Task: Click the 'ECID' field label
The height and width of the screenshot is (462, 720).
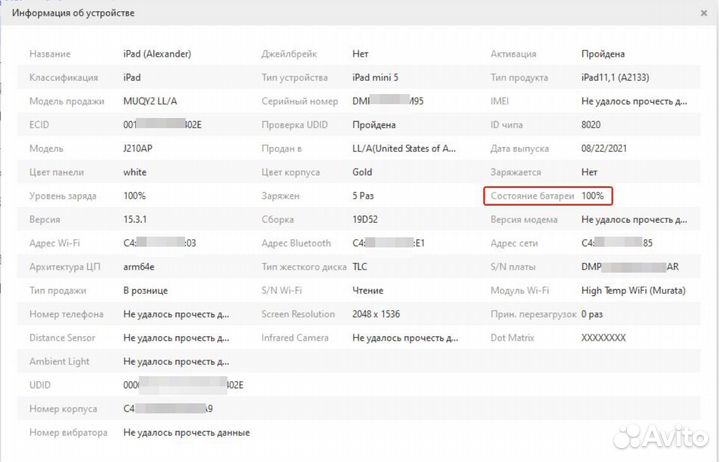Action: 39,125
